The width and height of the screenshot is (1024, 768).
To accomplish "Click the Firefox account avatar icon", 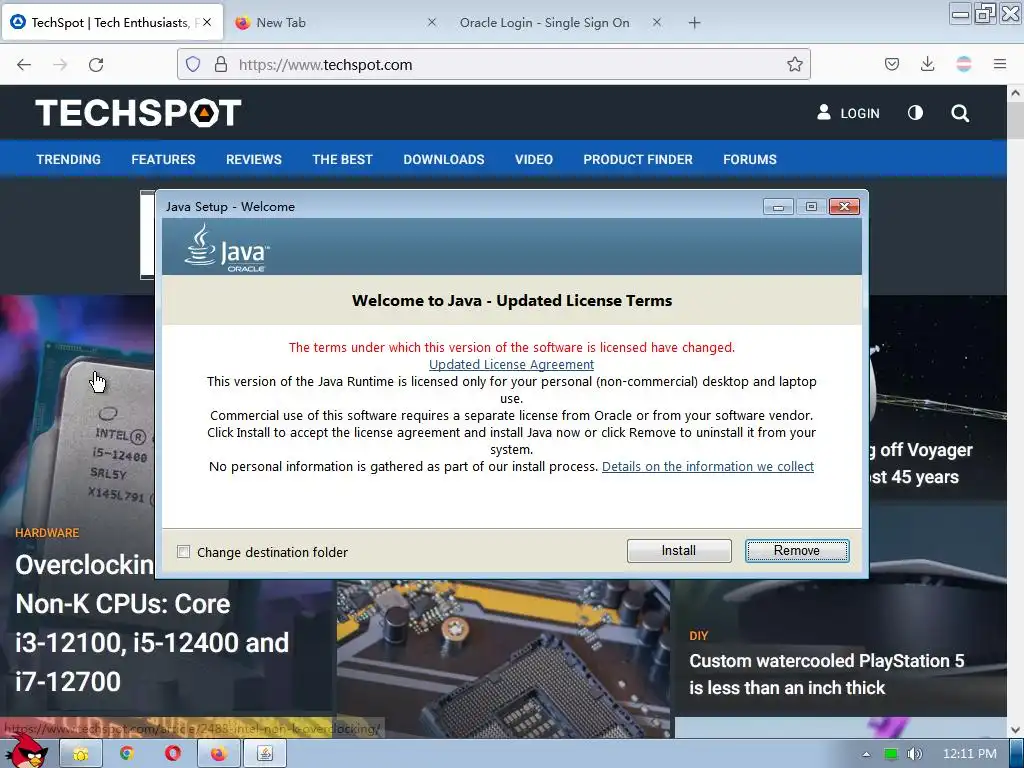I will coord(963,64).
